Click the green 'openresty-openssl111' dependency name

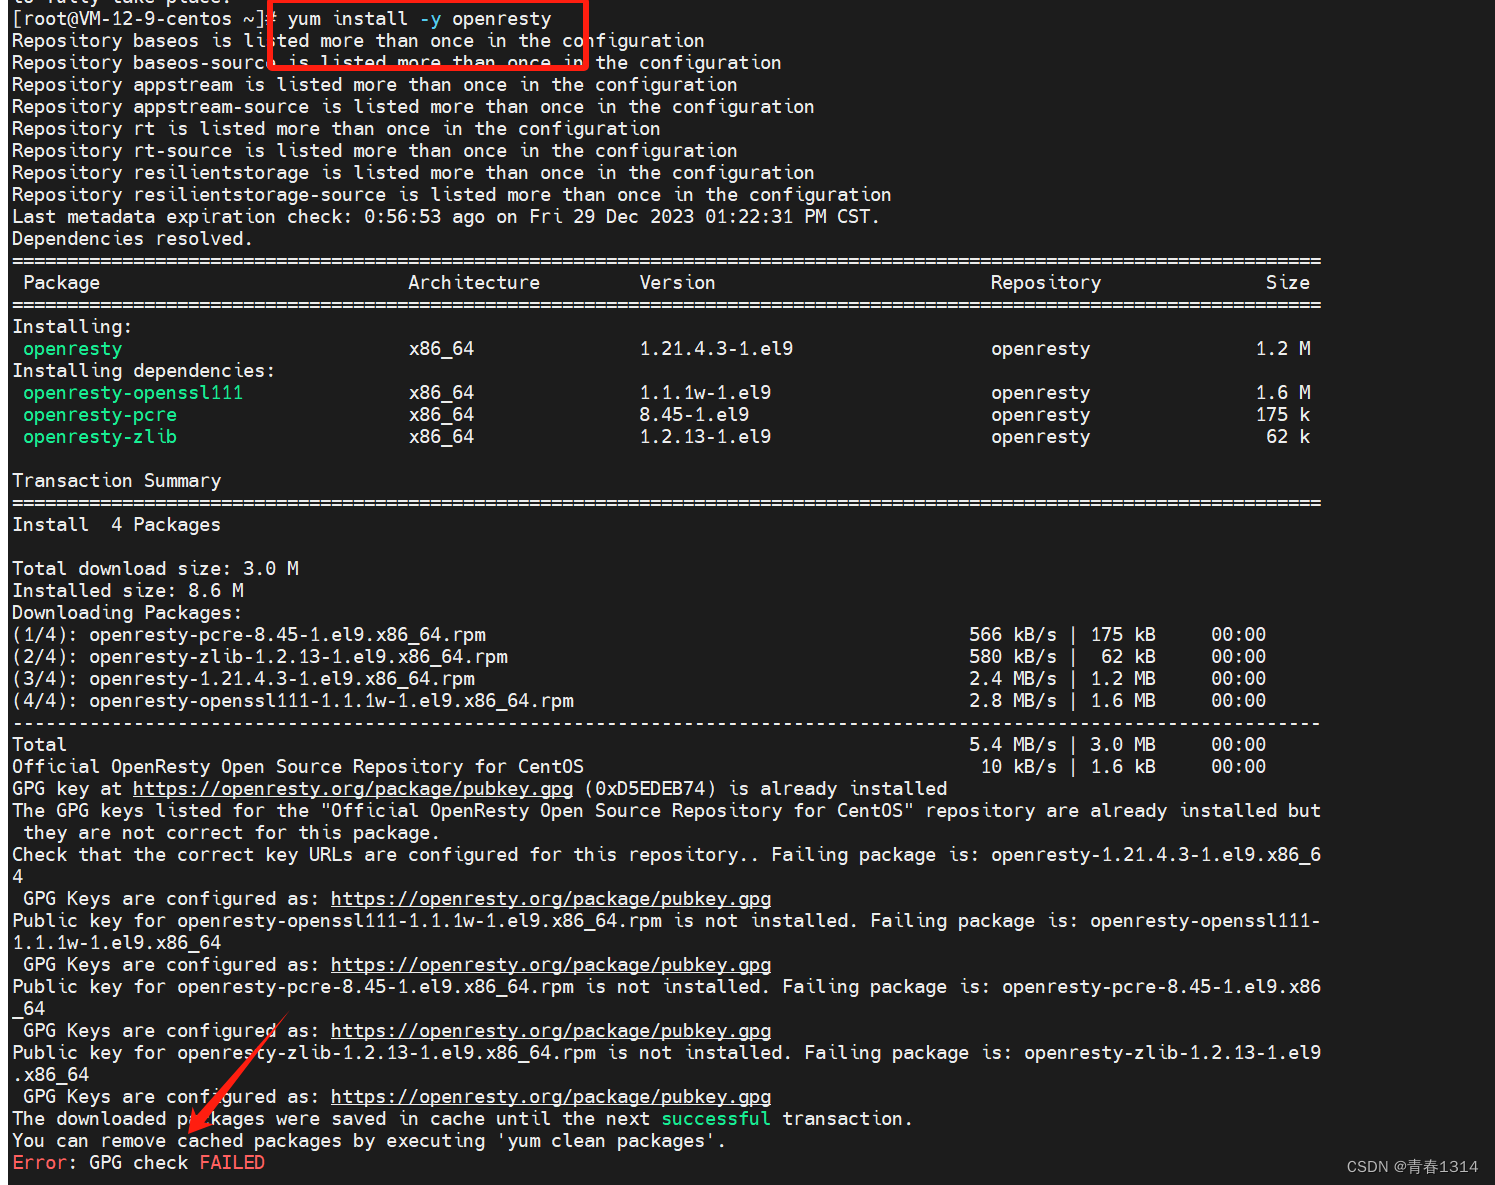click(x=133, y=393)
